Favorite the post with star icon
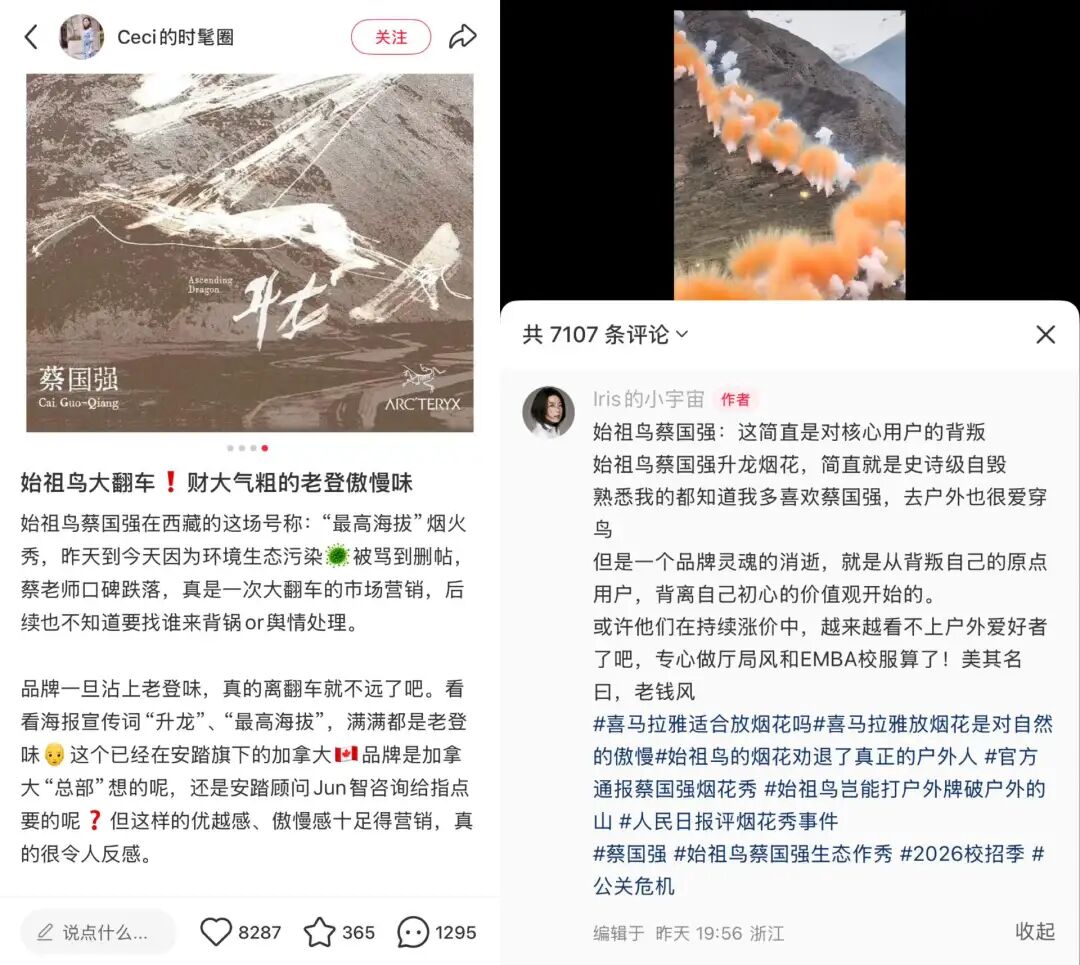This screenshot has width=1080, height=965. click(x=320, y=932)
